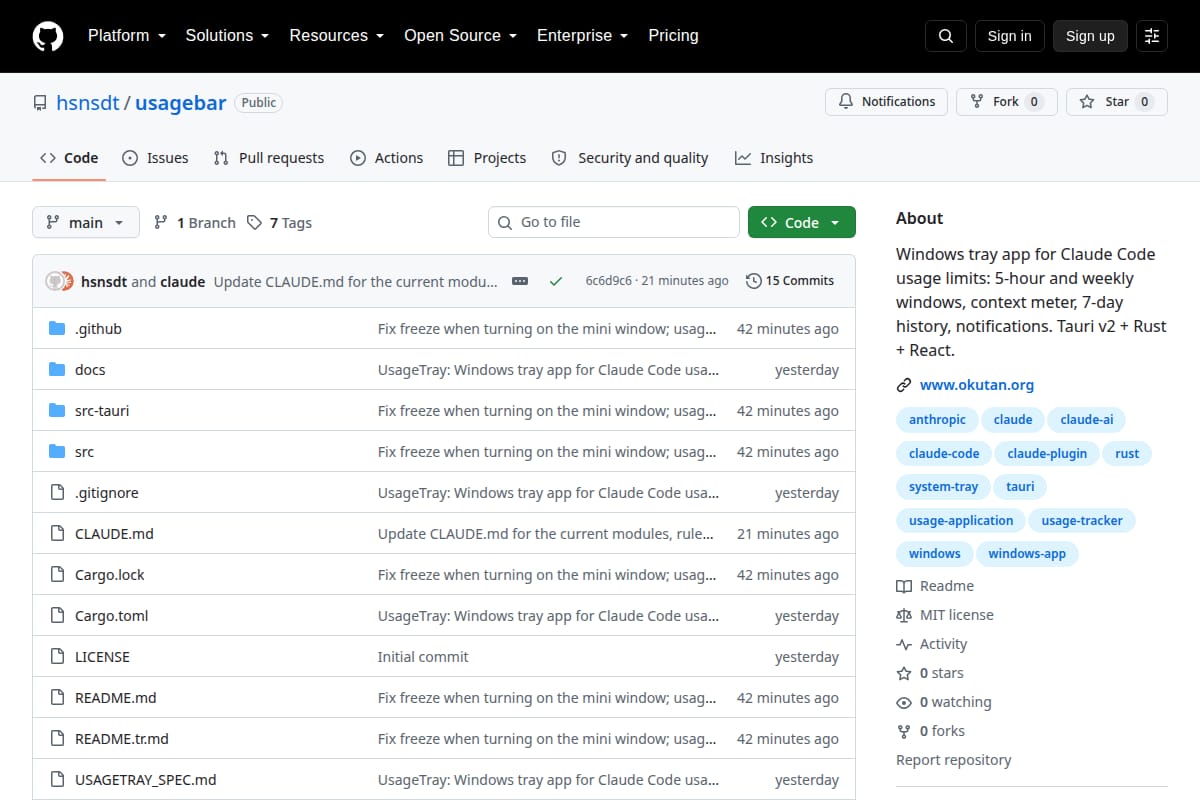The height and width of the screenshot is (800, 1200).
Task: View the green checkmark commit status
Action: (x=556, y=281)
